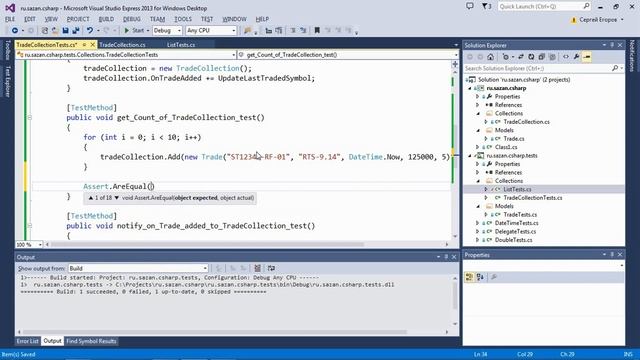640x360 pixels.
Task: Open the member dropdown get_Count_of_TradeCollection_test()
Action: click(348, 55)
